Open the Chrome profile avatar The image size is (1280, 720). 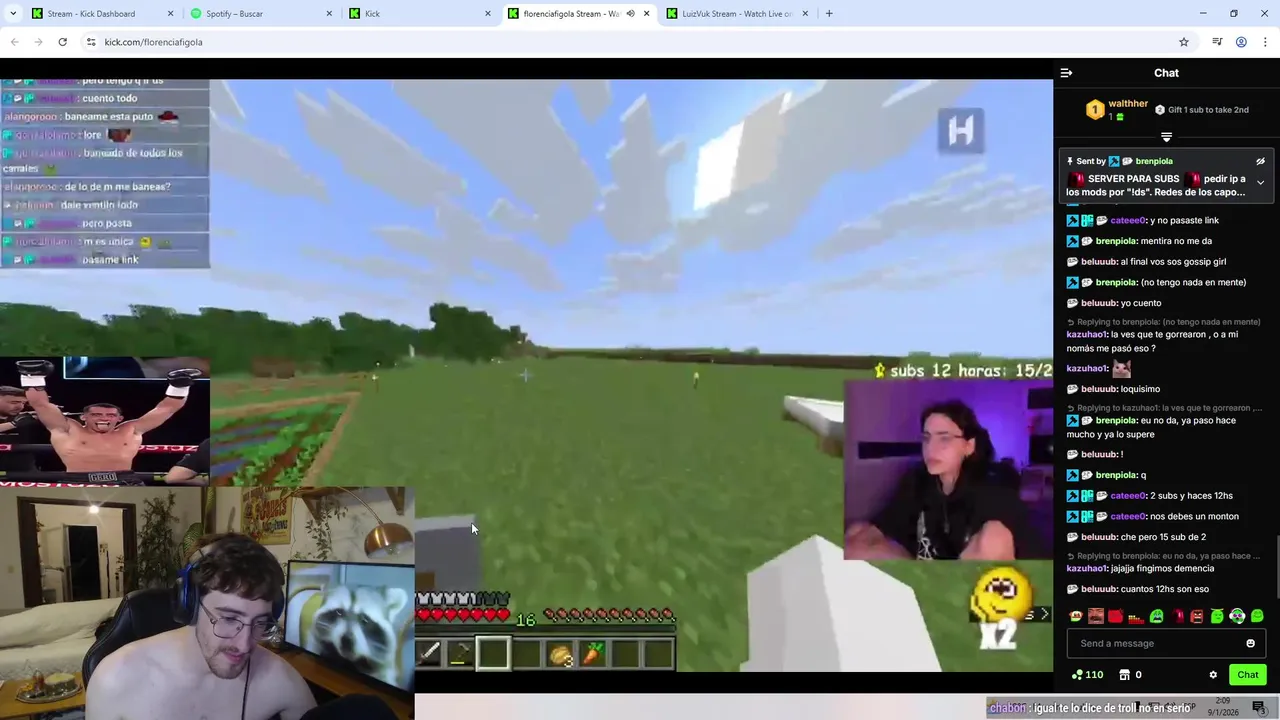pyautogui.click(x=1241, y=42)
